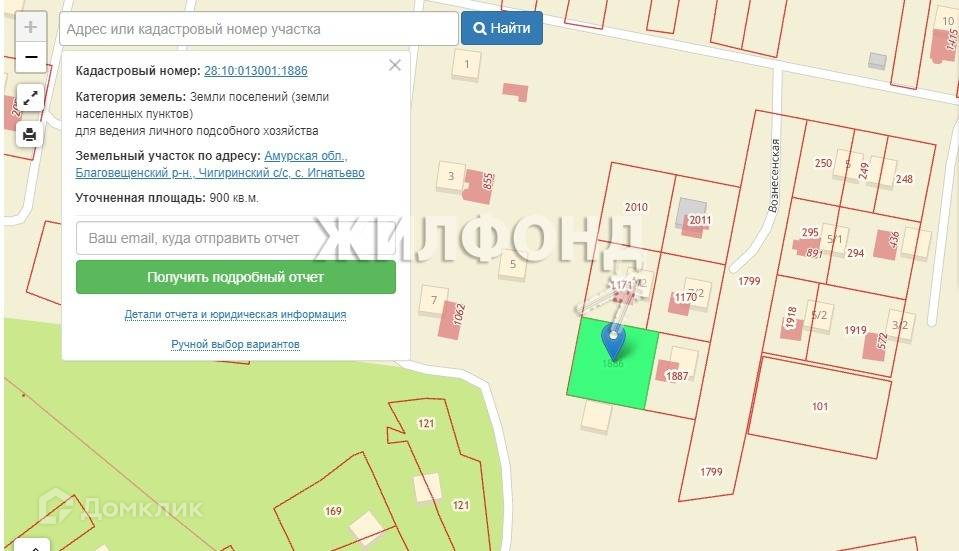Viewport: 959px width, 551px height.
Task: Click building labeled 855
Action: tap(478, 185)
